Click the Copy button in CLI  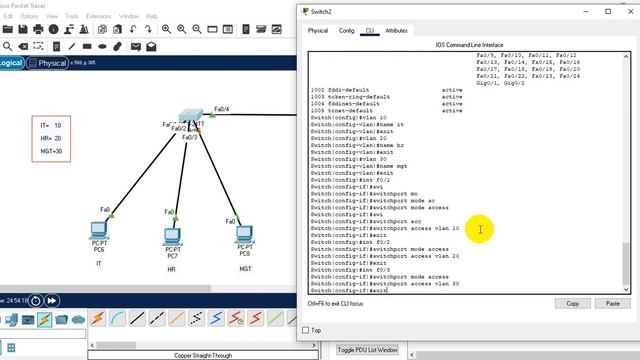(572, 304)
